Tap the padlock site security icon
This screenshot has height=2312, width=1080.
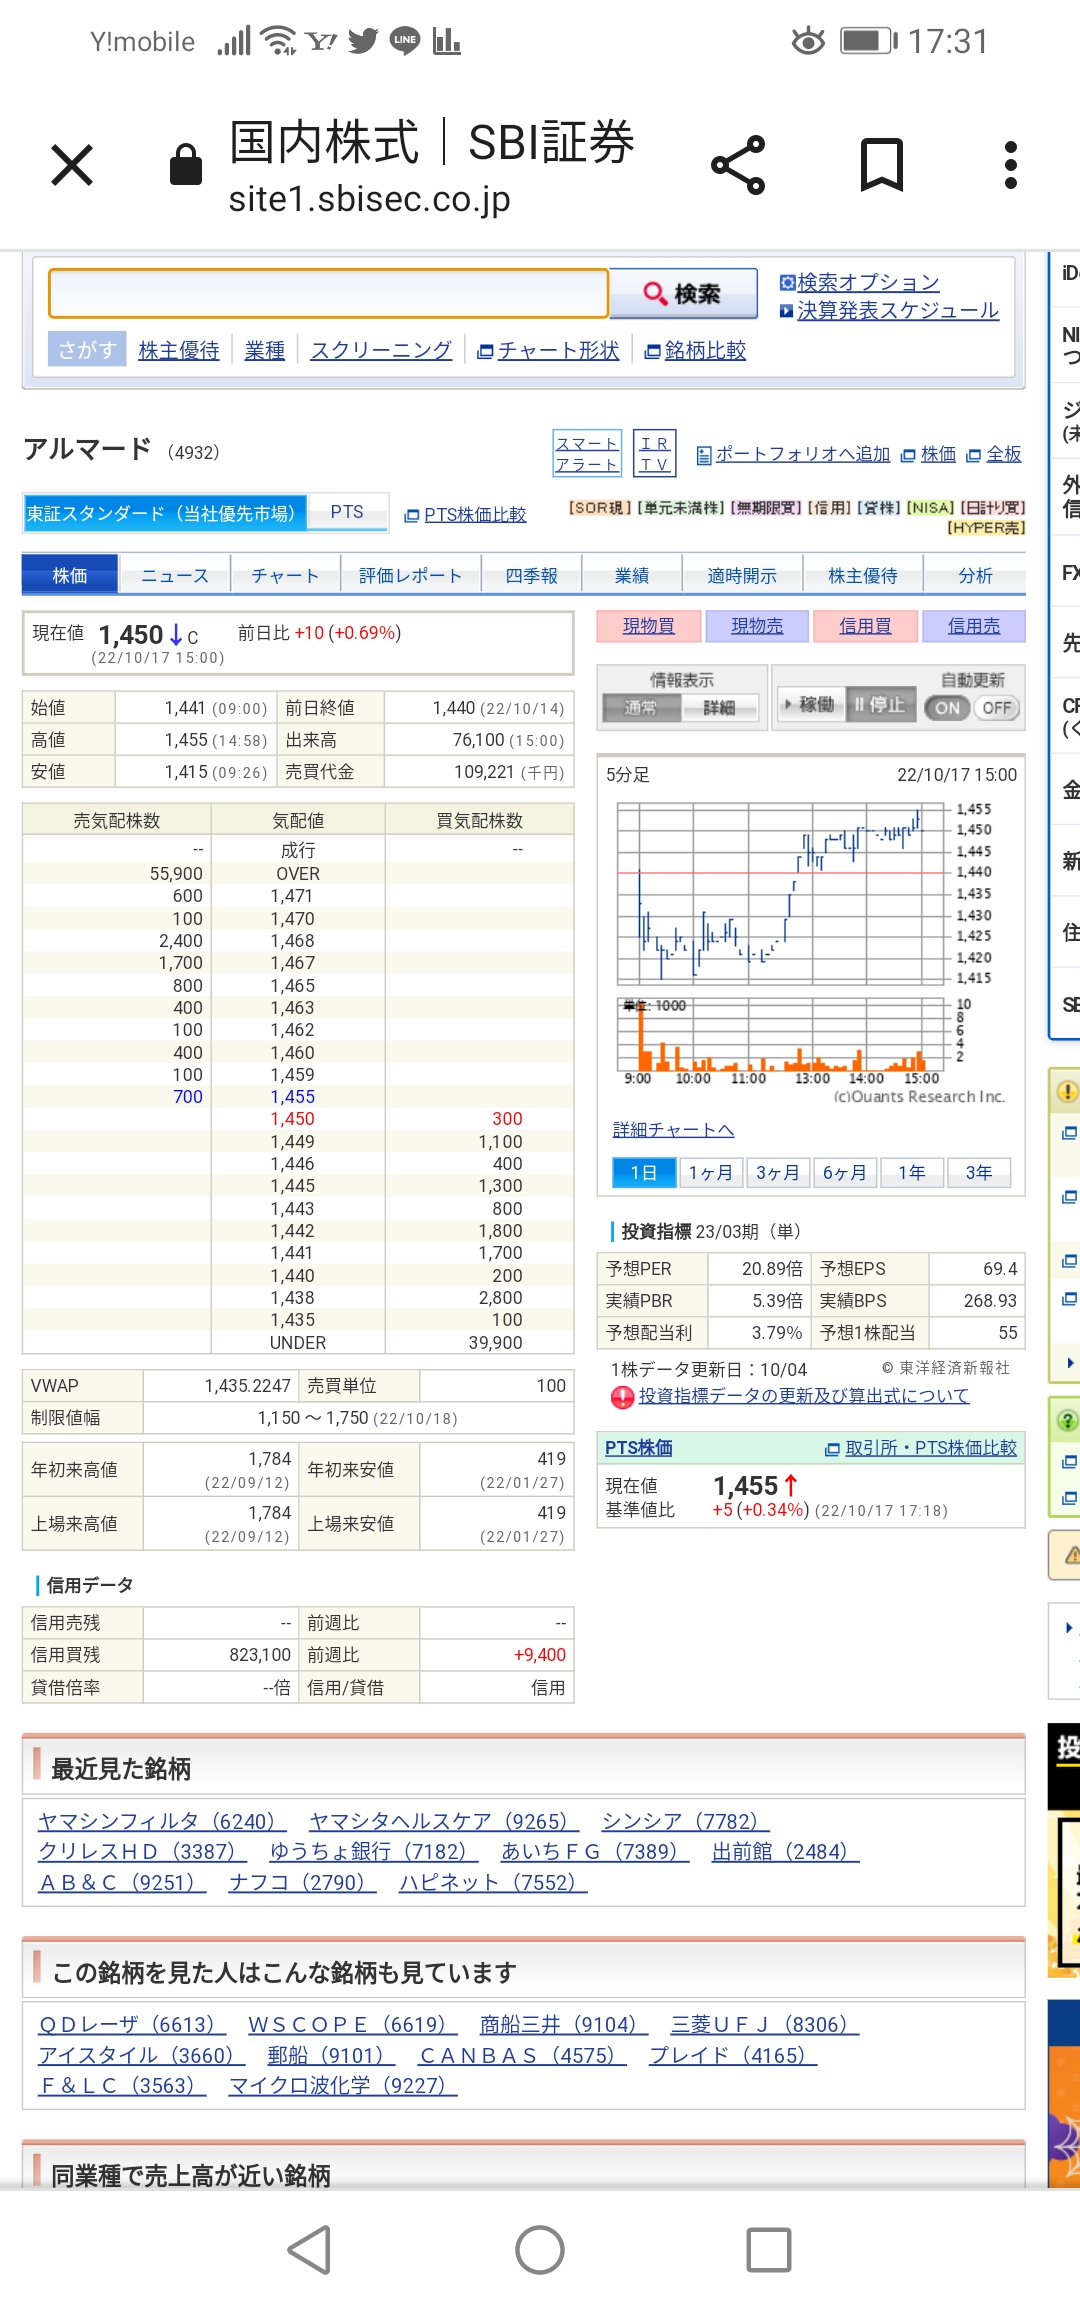coord(186,164)
